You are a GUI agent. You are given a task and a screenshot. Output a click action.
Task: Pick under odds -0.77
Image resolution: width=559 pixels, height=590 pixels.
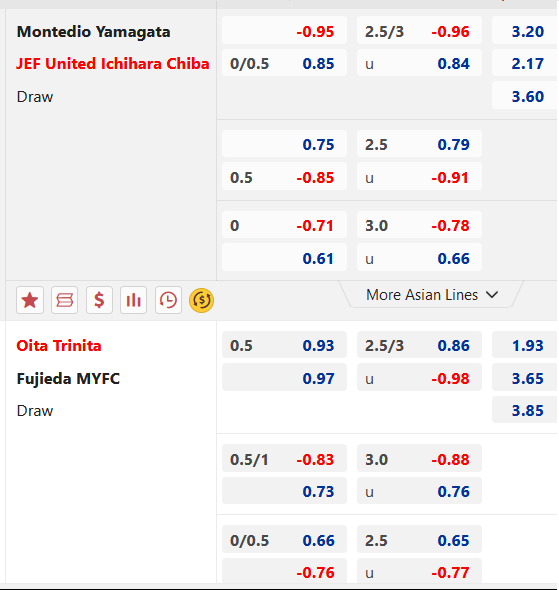coord(419,571)
